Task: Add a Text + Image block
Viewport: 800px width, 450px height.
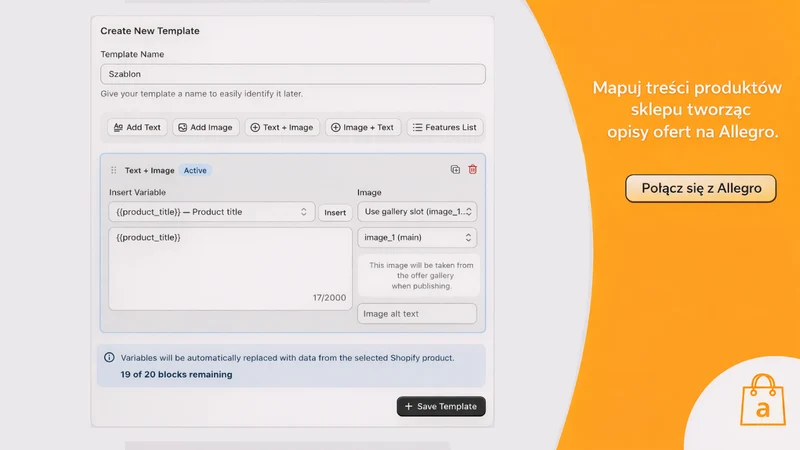Action: coord(282,128)
